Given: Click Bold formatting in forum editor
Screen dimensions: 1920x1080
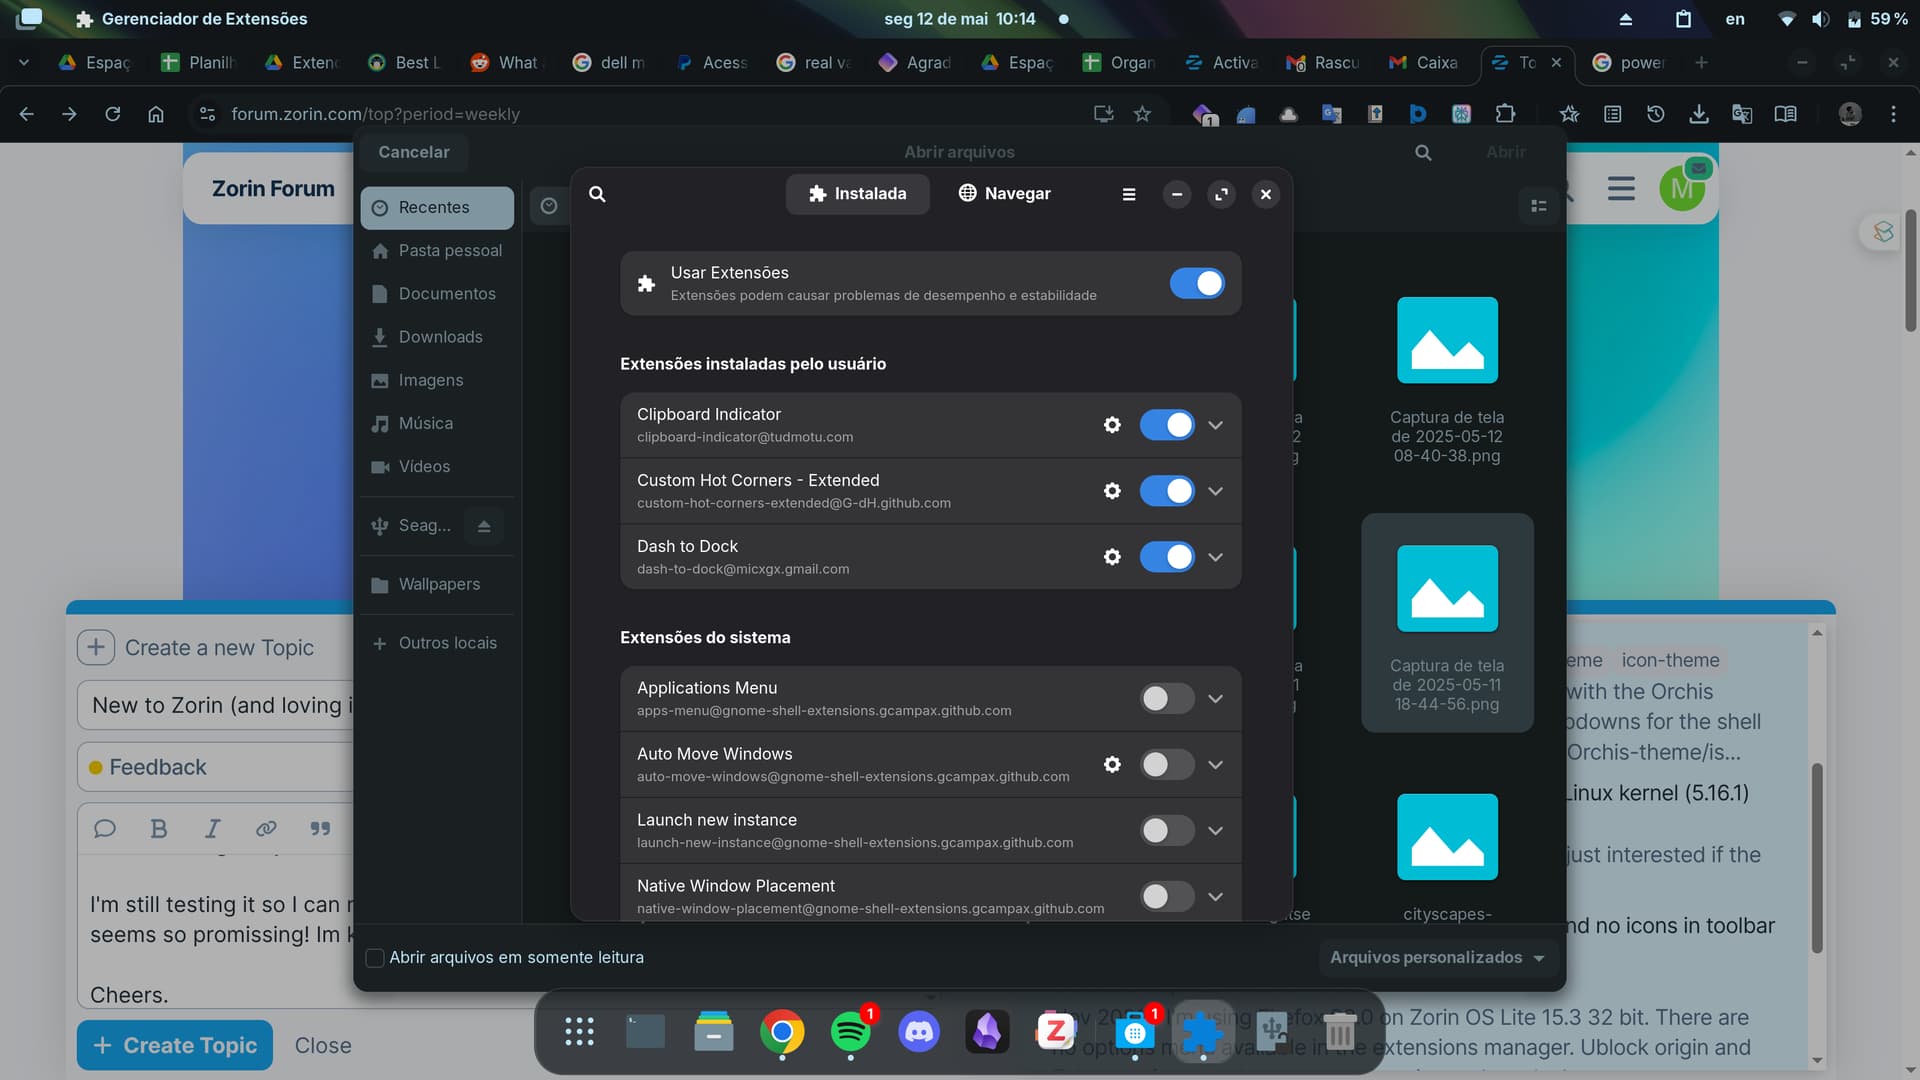Looking at the screenshot, I should [159, 829].
